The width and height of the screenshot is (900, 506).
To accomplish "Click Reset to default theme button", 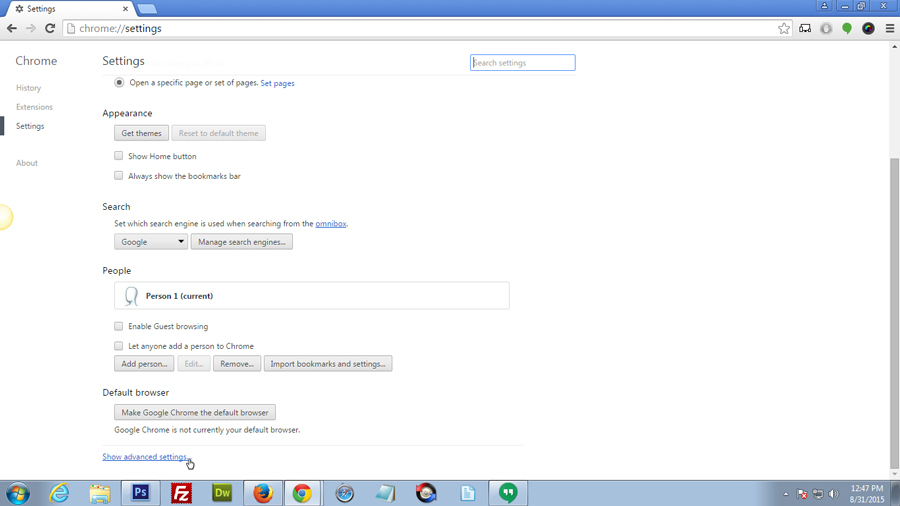I will coord(218,133).
